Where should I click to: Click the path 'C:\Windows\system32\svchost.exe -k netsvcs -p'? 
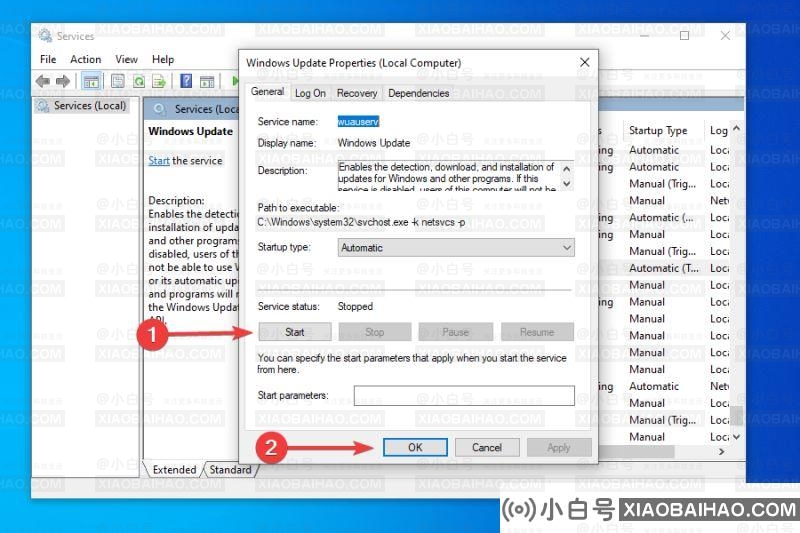[361, 222]
